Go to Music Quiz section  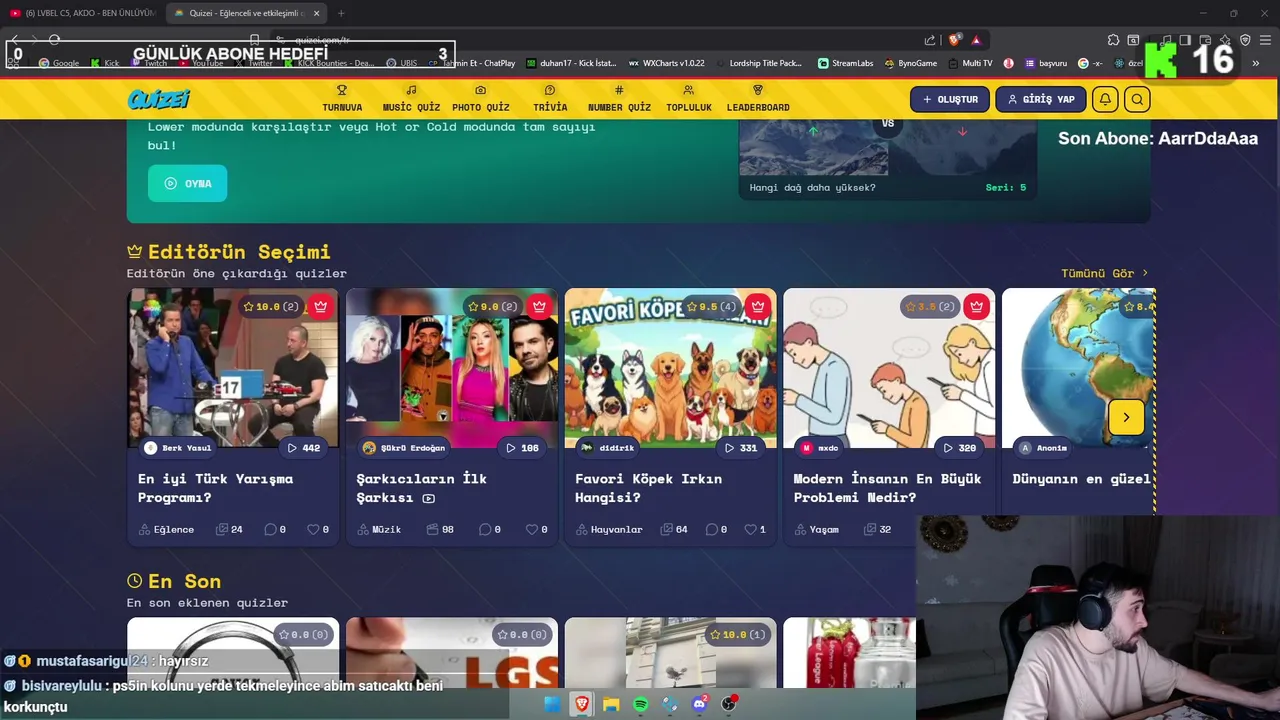tap(411, 99)
